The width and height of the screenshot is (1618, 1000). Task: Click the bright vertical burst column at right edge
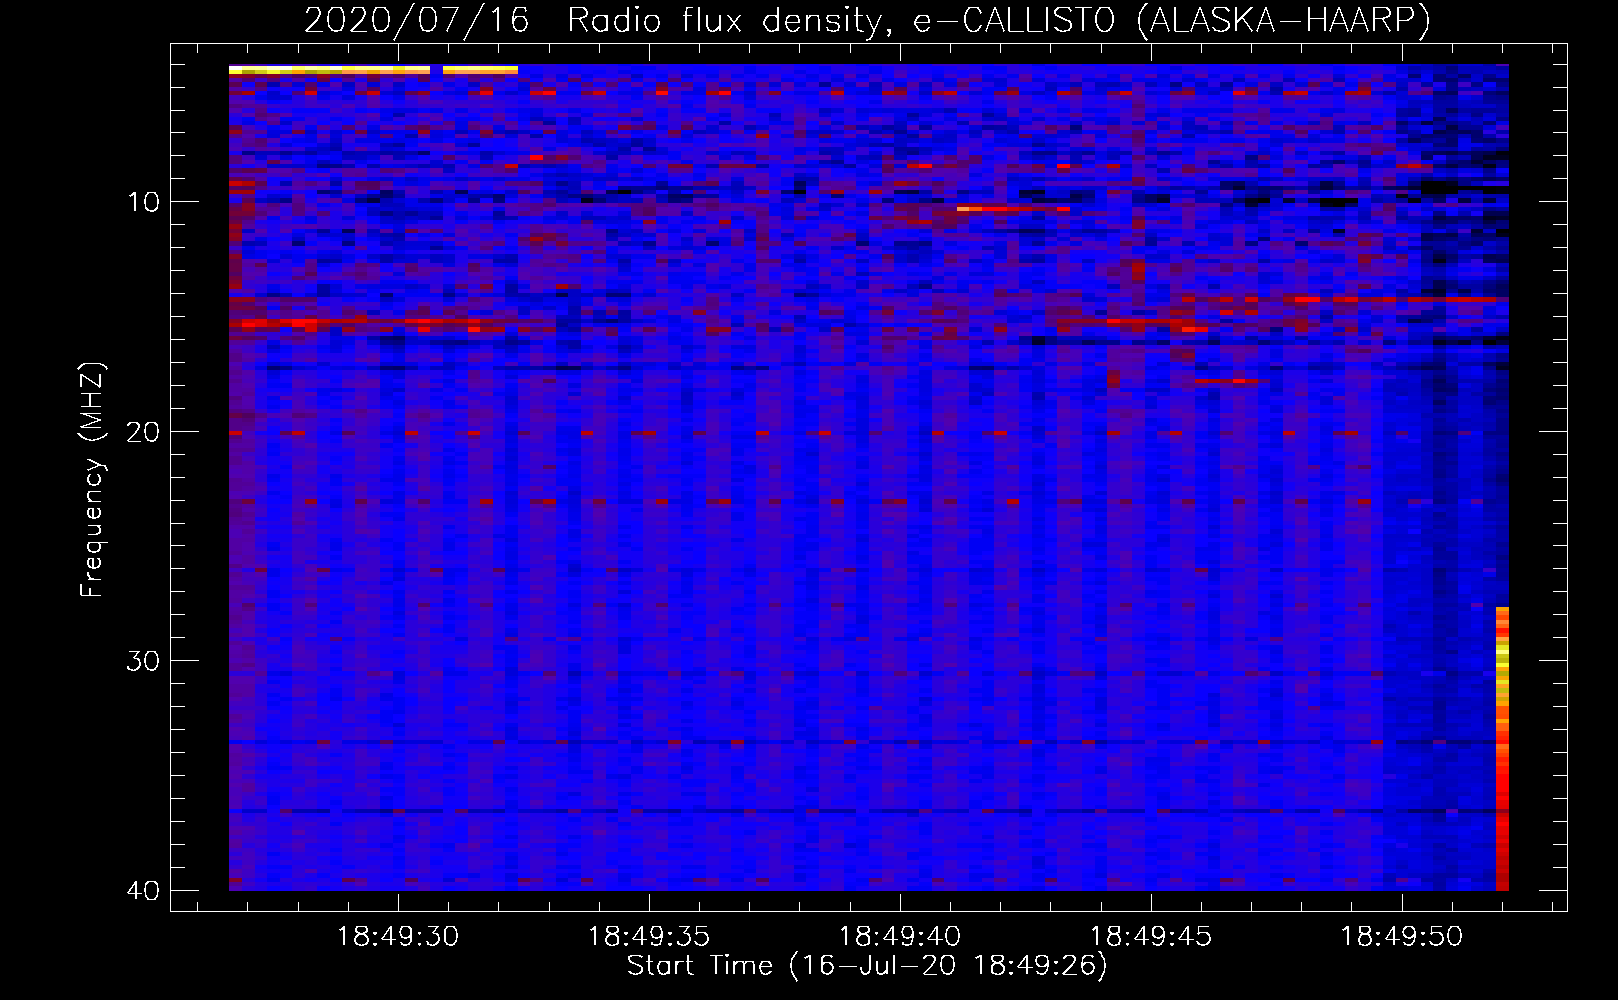pos(1502,749)
